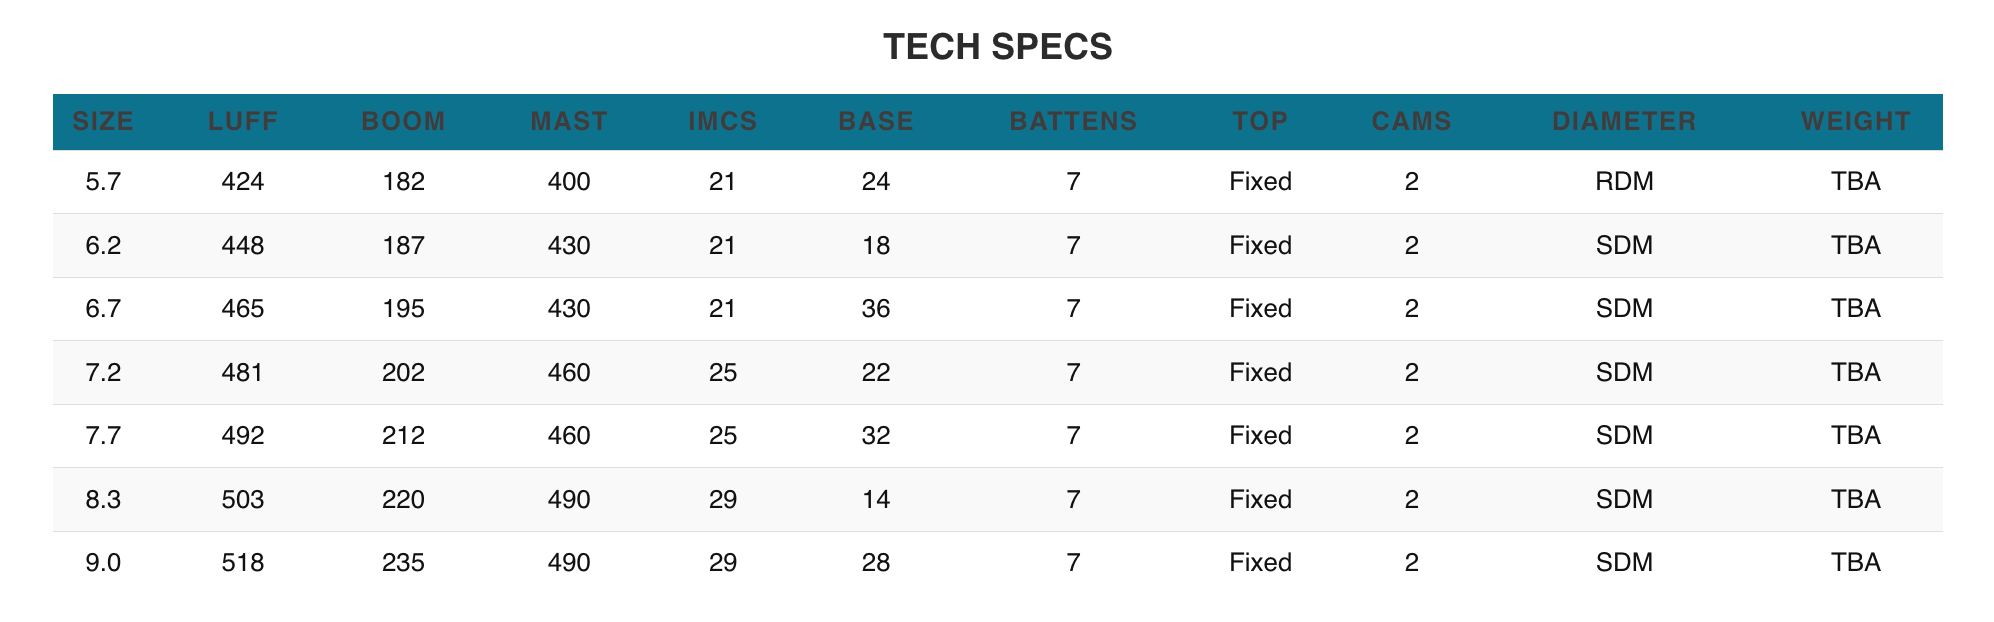The height and width of the screenshot is (622, 1994).
Task: Click the TOP column header
Action: (1260, 122)
